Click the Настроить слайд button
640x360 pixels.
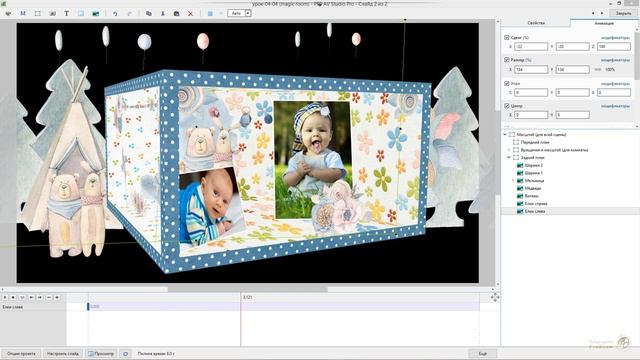(x=63, y=353)
